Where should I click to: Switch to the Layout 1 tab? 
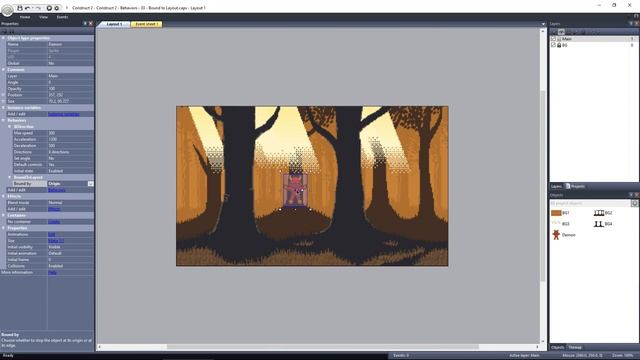(114, 24)
